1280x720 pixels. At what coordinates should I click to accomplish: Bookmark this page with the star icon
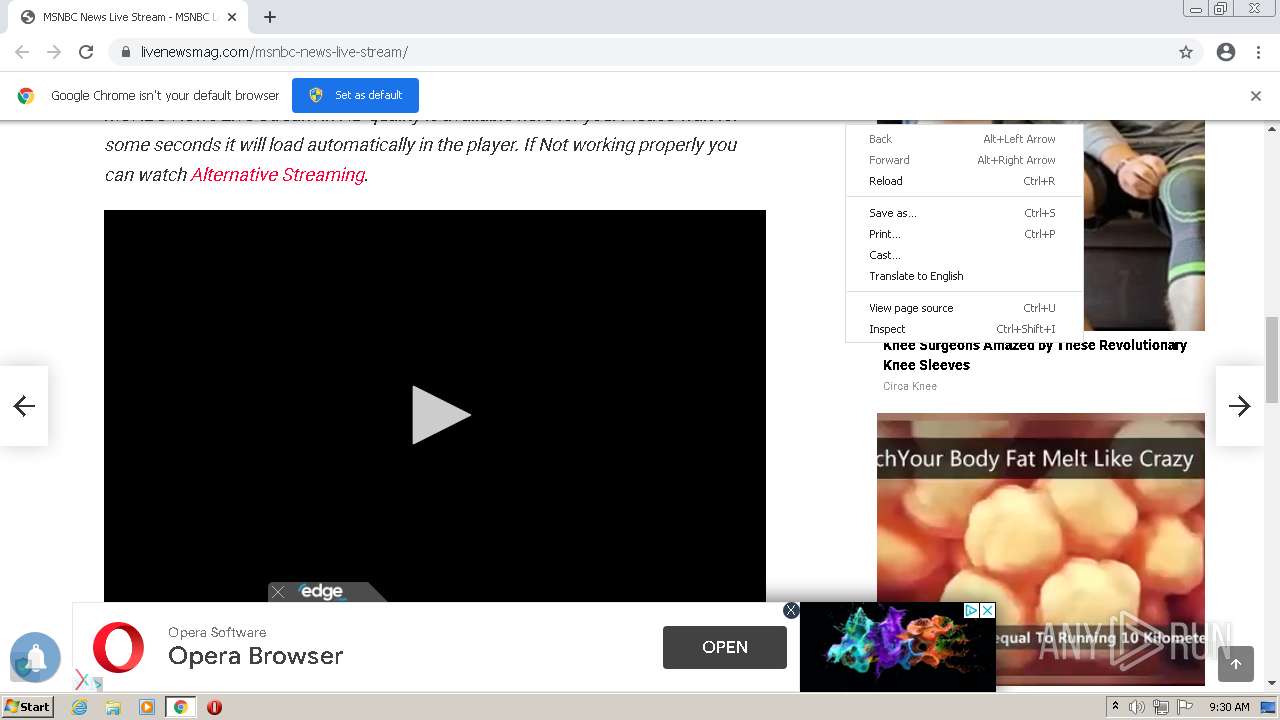(1186, 52)
